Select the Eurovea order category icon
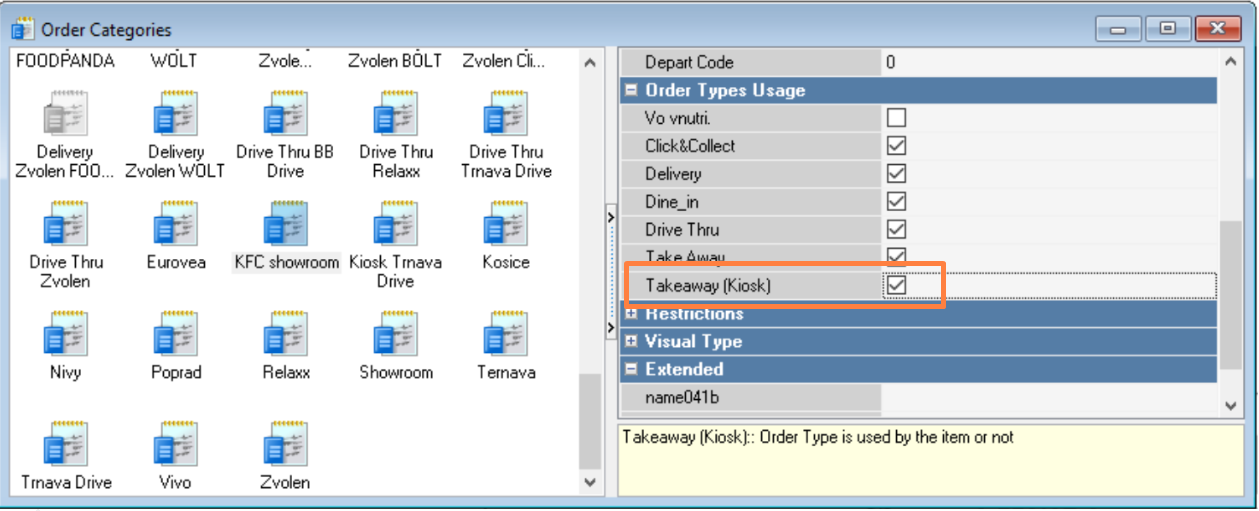Screen dimensions: 1259x511 pos(176,226)
